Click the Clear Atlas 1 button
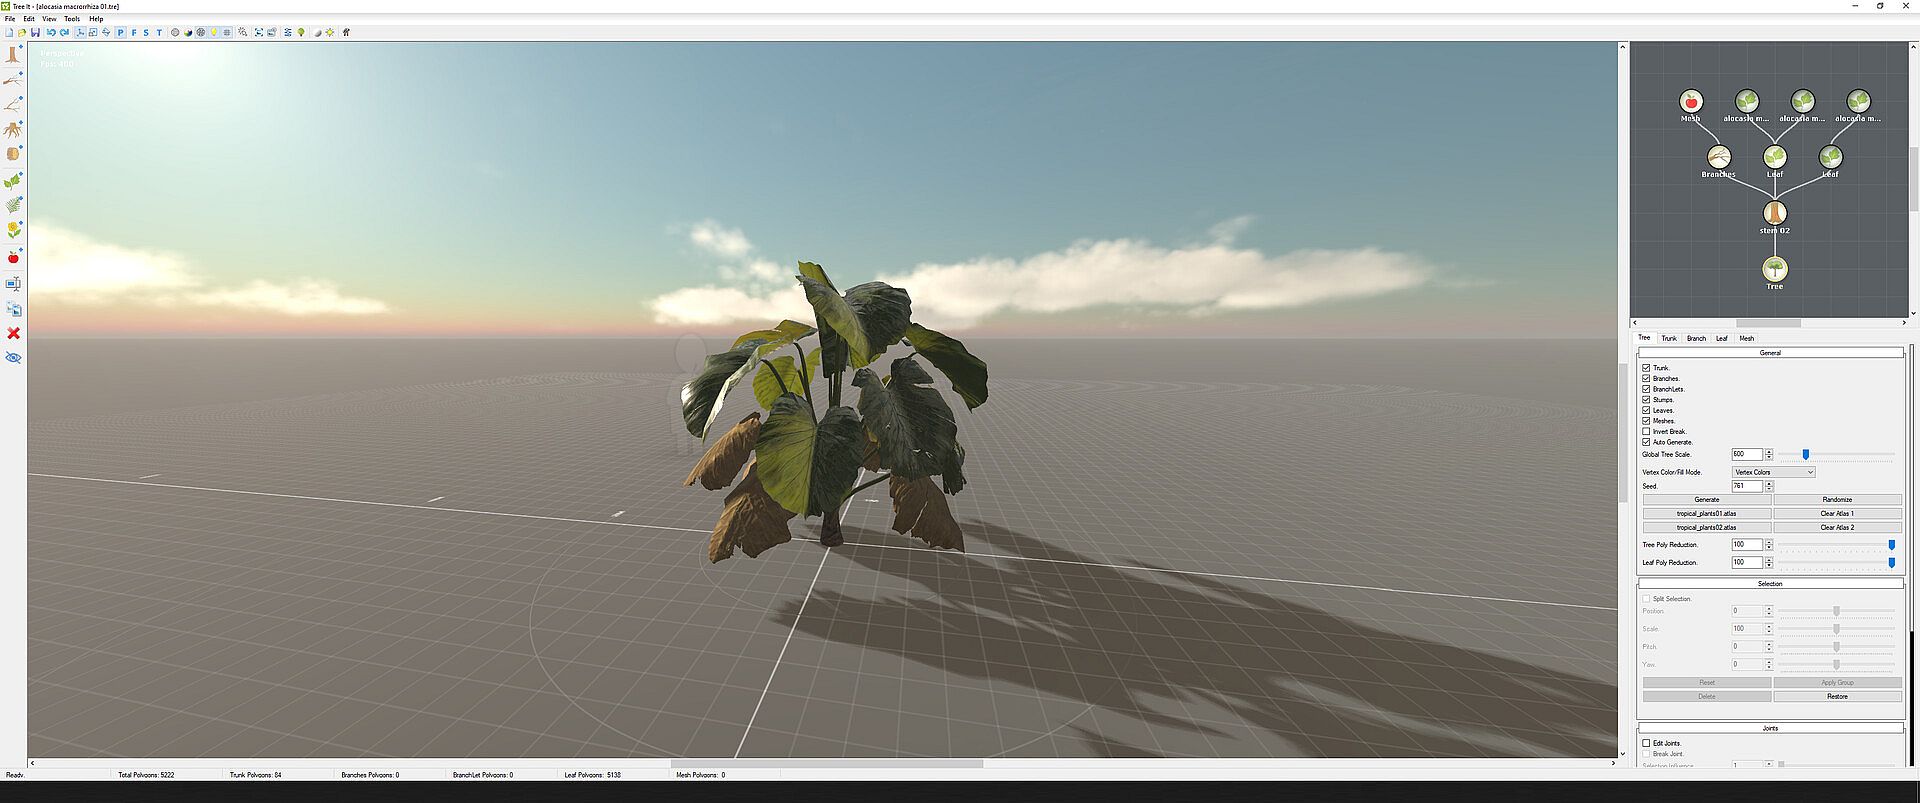1920x803 pixels. [1836, 514]
